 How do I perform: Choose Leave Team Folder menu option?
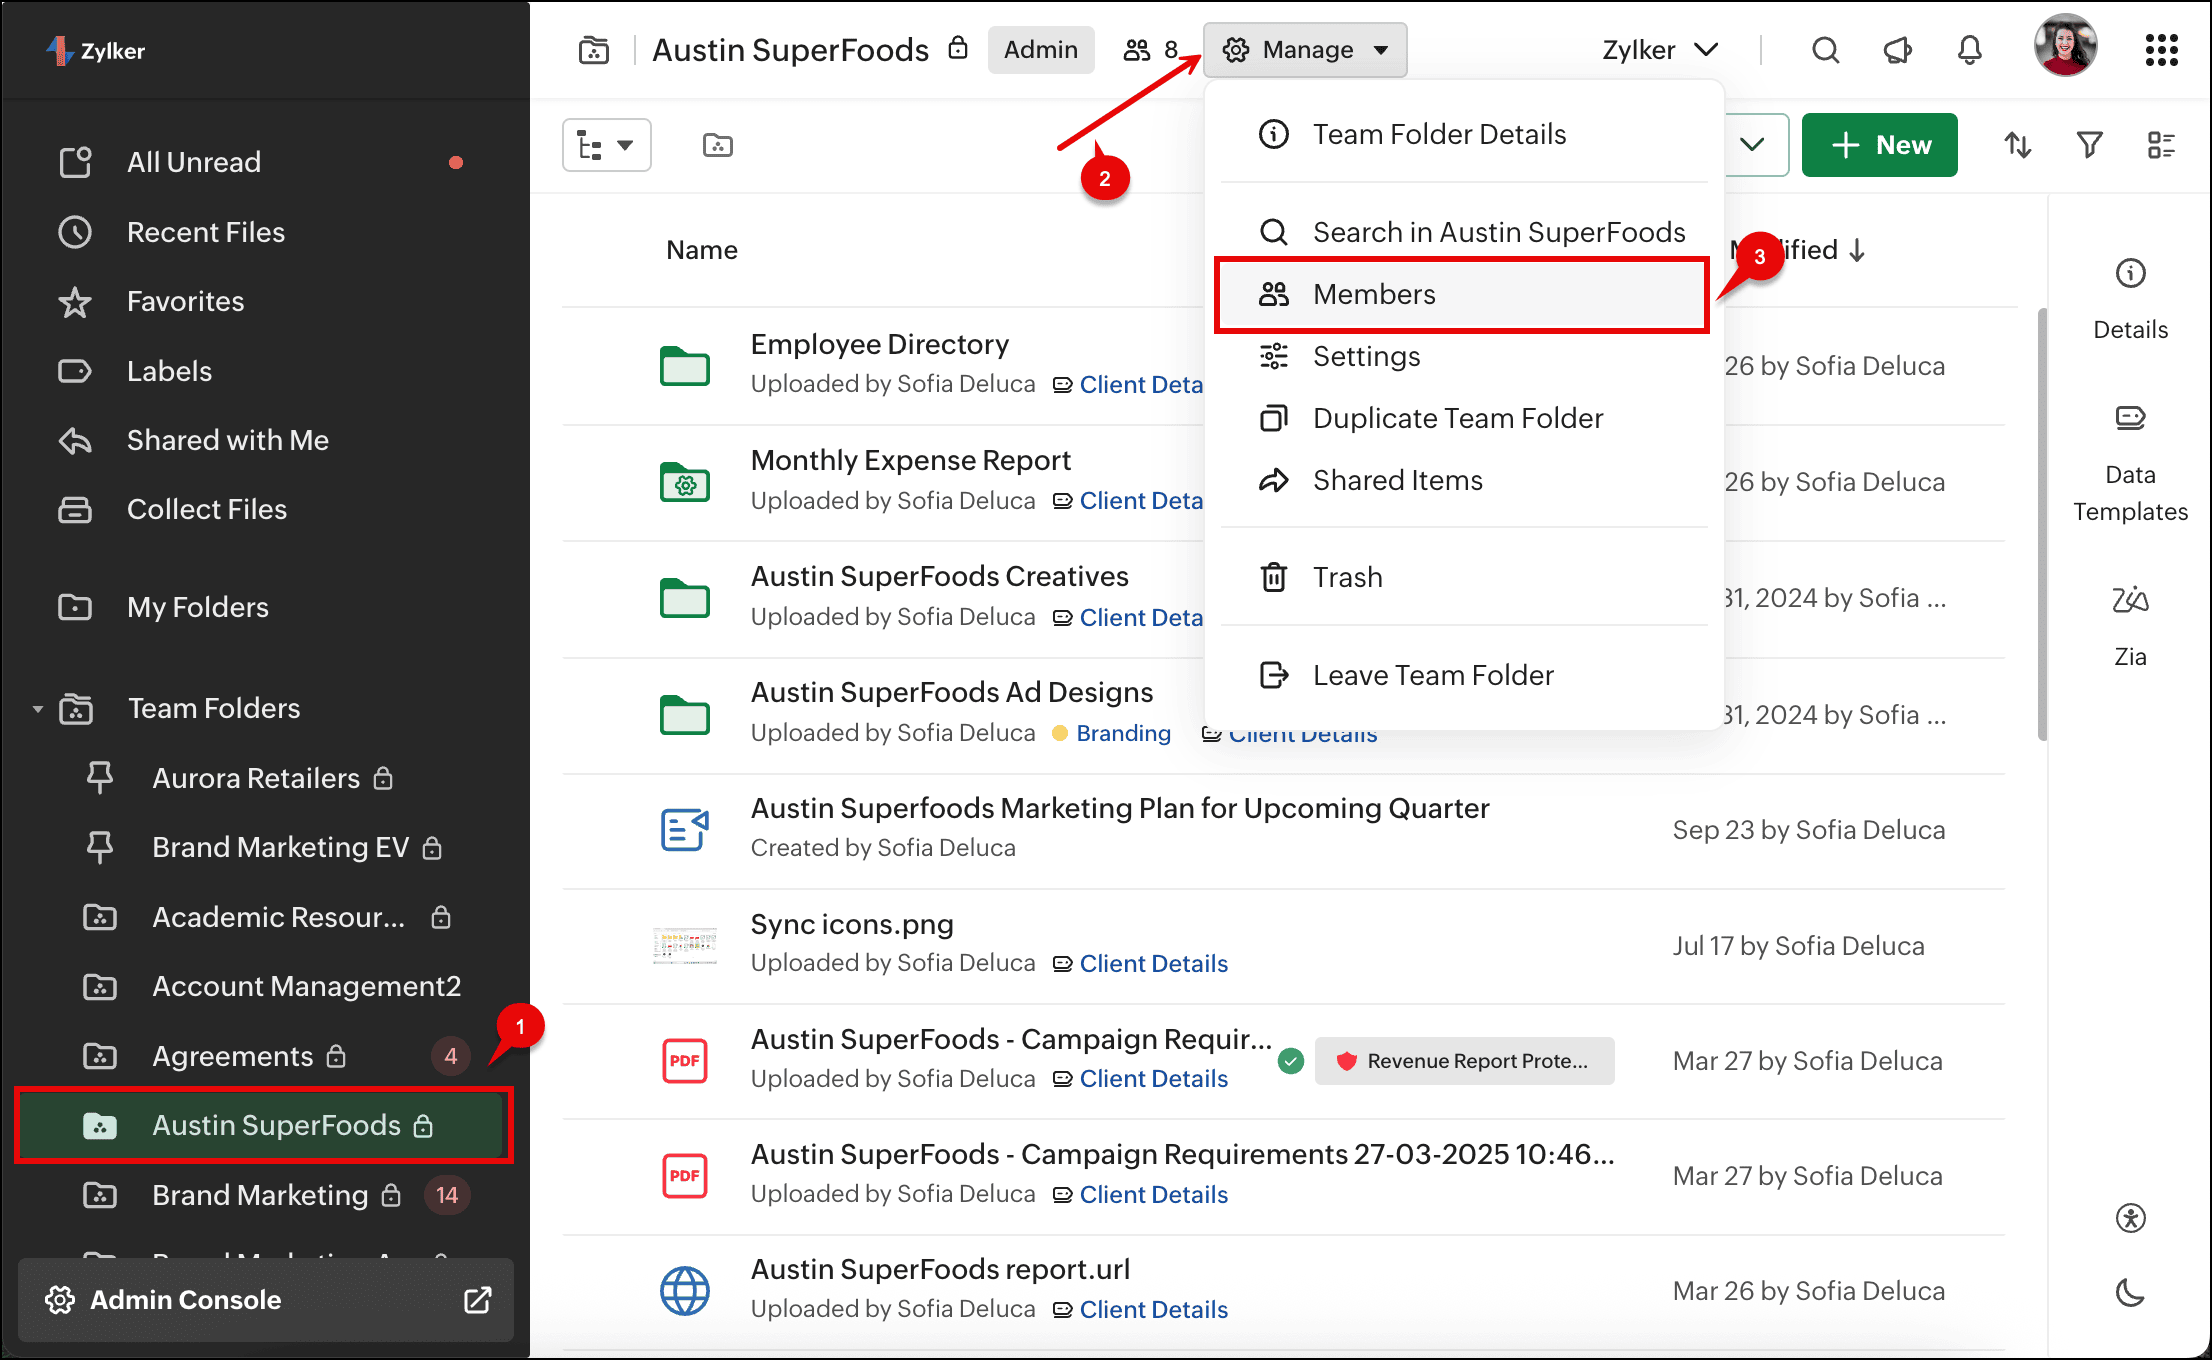coord(1432,675)
